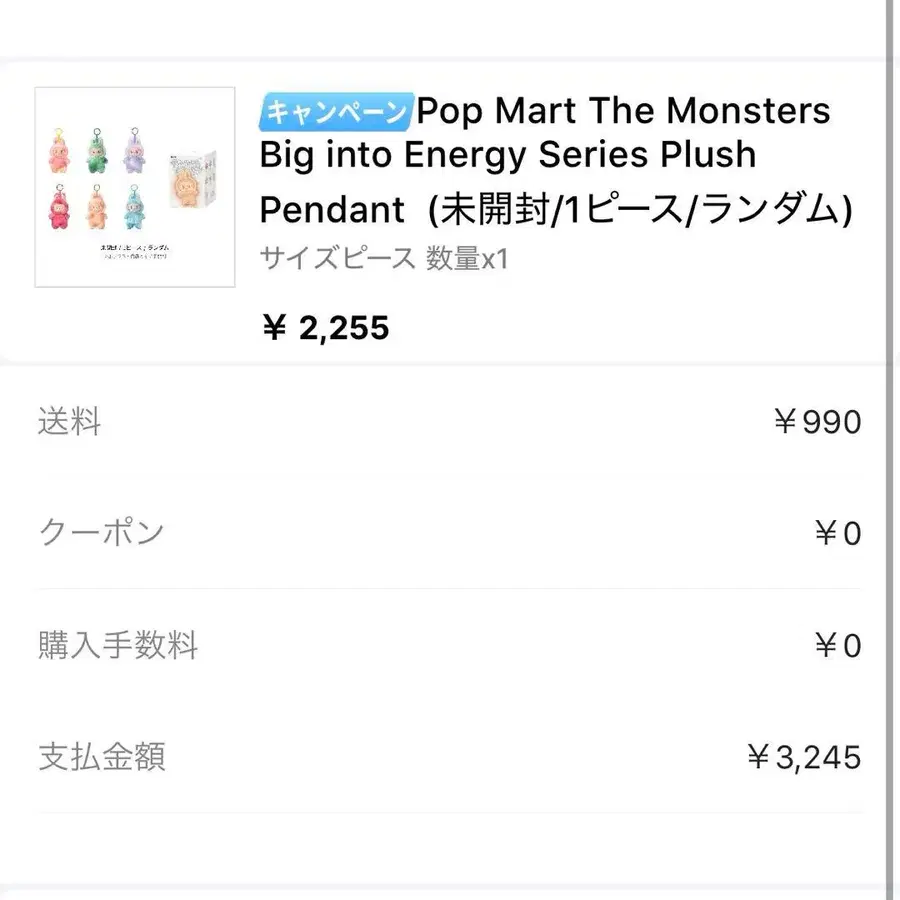The height and width of the screenshot is (900, 900).
Task: Click the purchase fee ¥0 amount
Action: (x=837, y=645)
